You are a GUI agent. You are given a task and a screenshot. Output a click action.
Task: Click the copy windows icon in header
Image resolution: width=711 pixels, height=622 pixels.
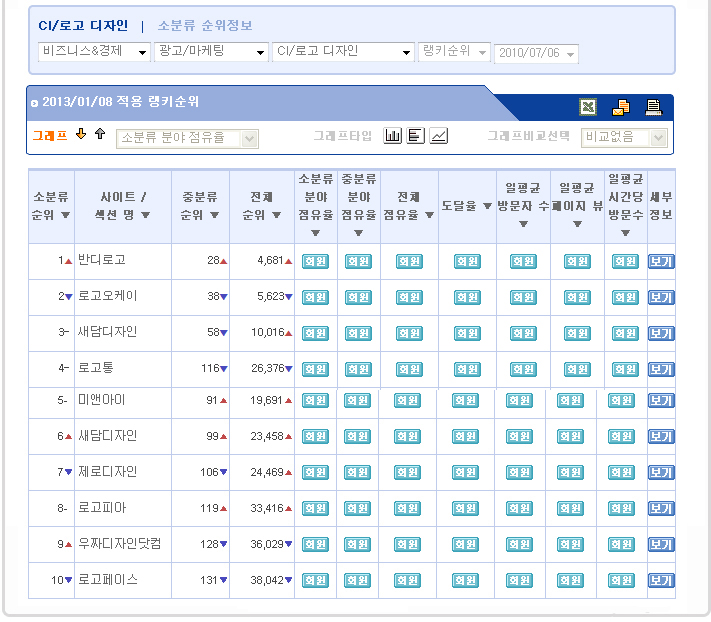click(621, 107)
